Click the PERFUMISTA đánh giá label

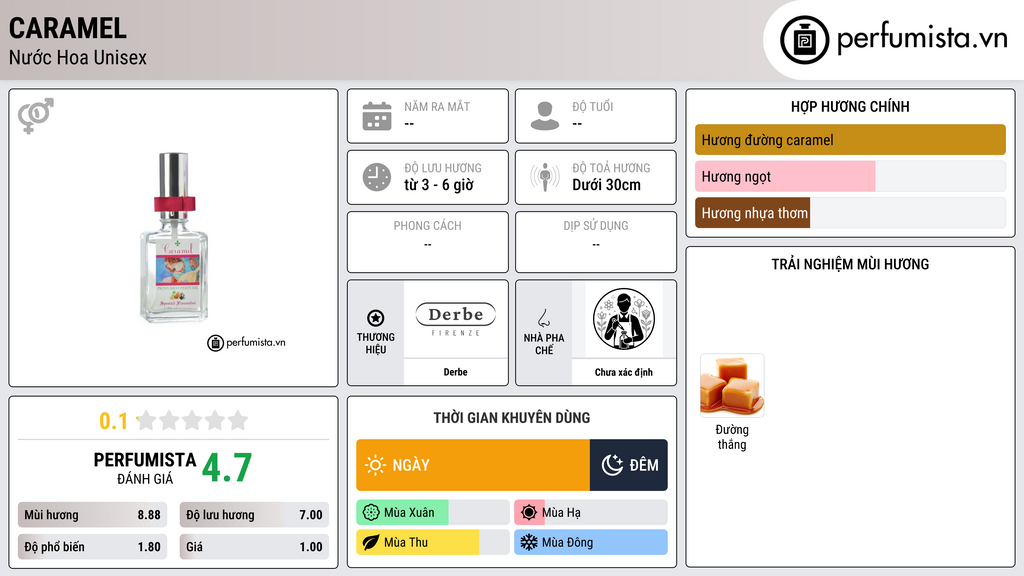145,468
